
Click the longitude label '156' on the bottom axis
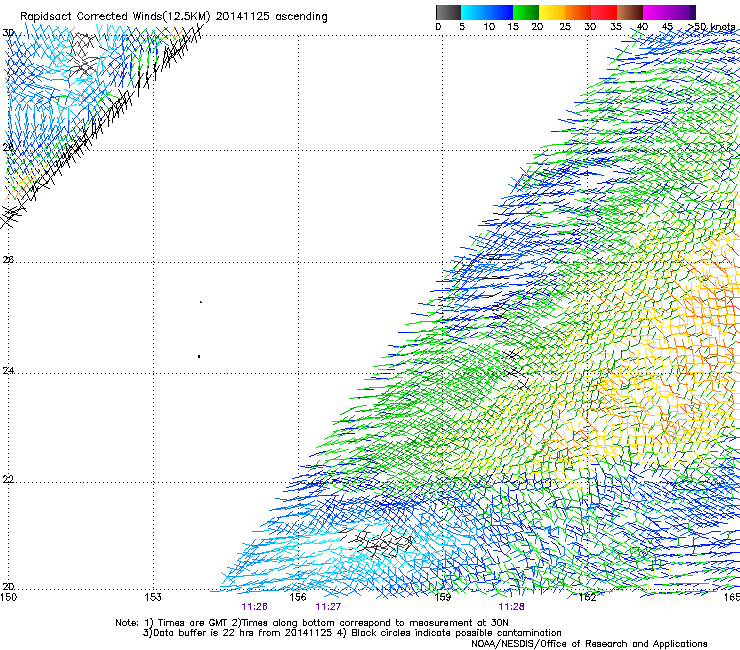pyautogui.click(x=298, y=598)
